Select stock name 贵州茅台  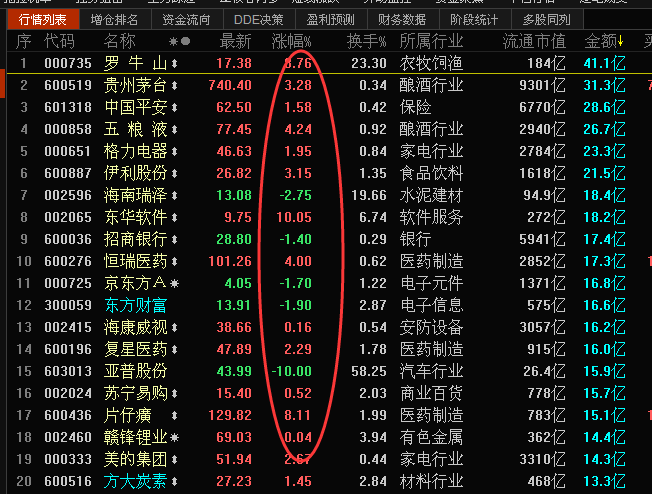[x=136, y=85]
